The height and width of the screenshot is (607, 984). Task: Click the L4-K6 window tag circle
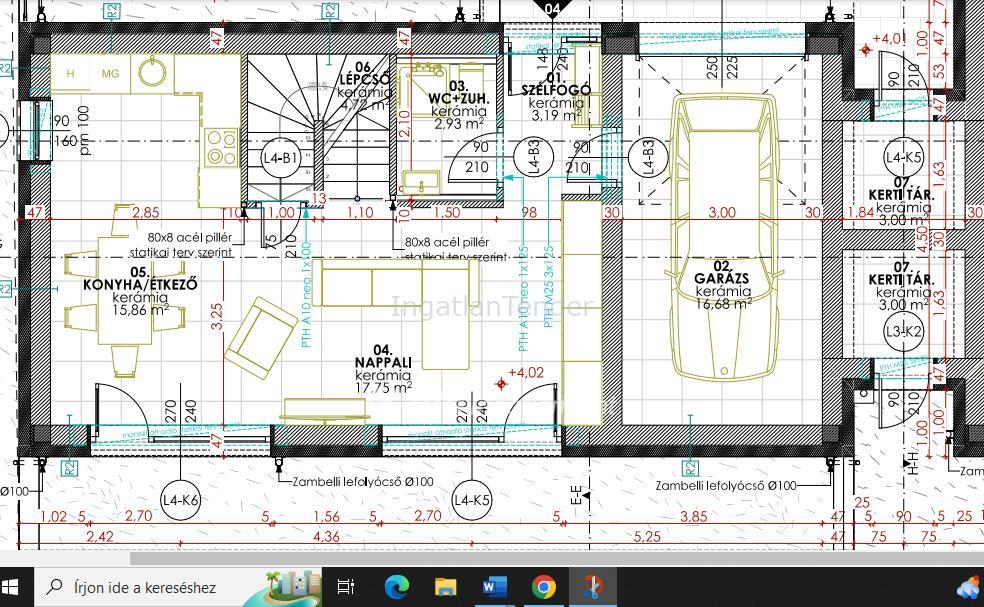click(180, 500)
